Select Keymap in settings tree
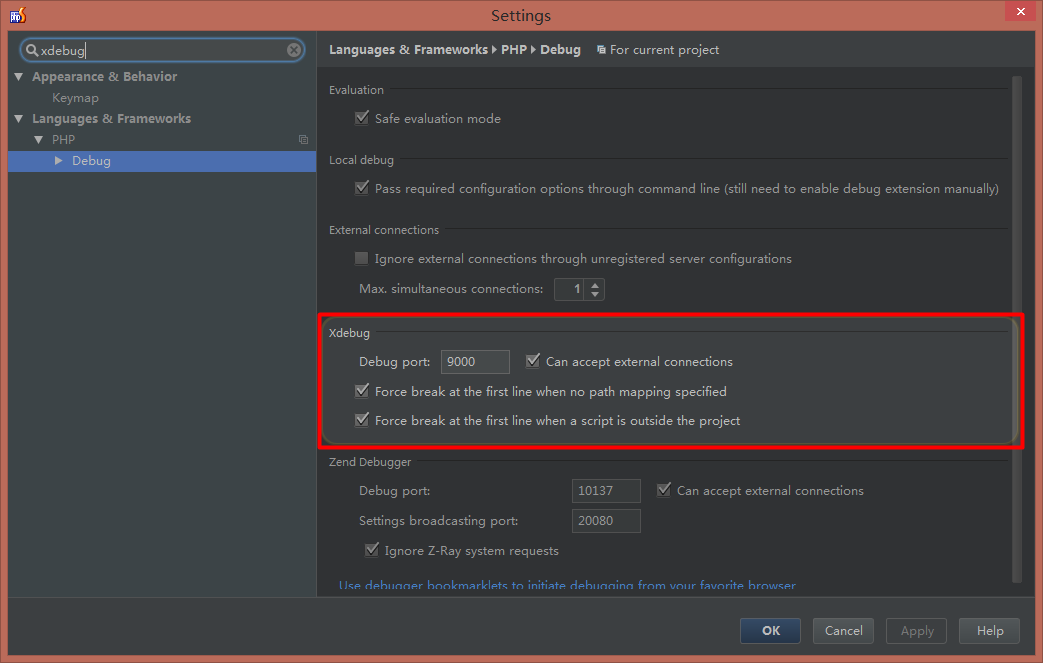This screenshot has height=663, width=1043. coord(75,98)
